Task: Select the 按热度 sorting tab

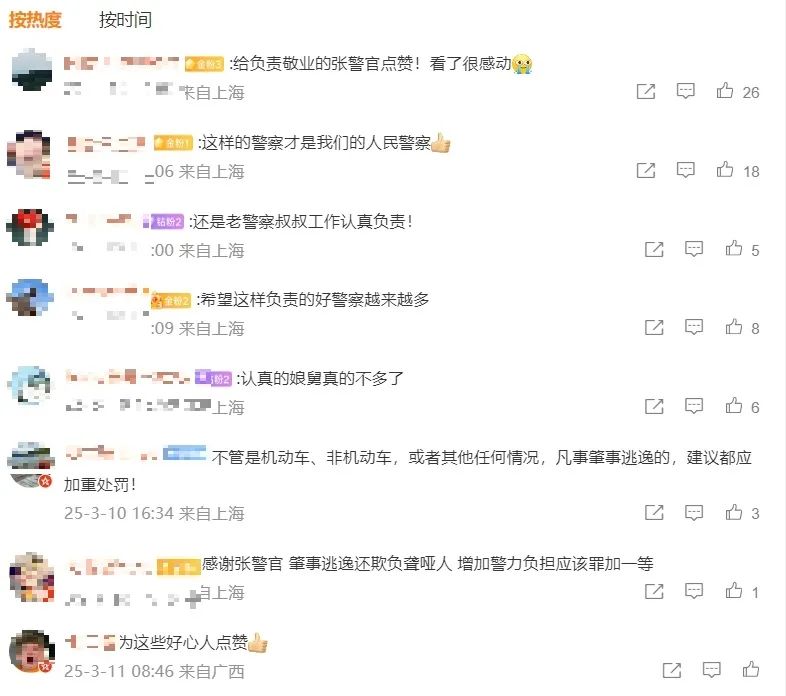Action: pyautogui.click(x=35, y=20)
